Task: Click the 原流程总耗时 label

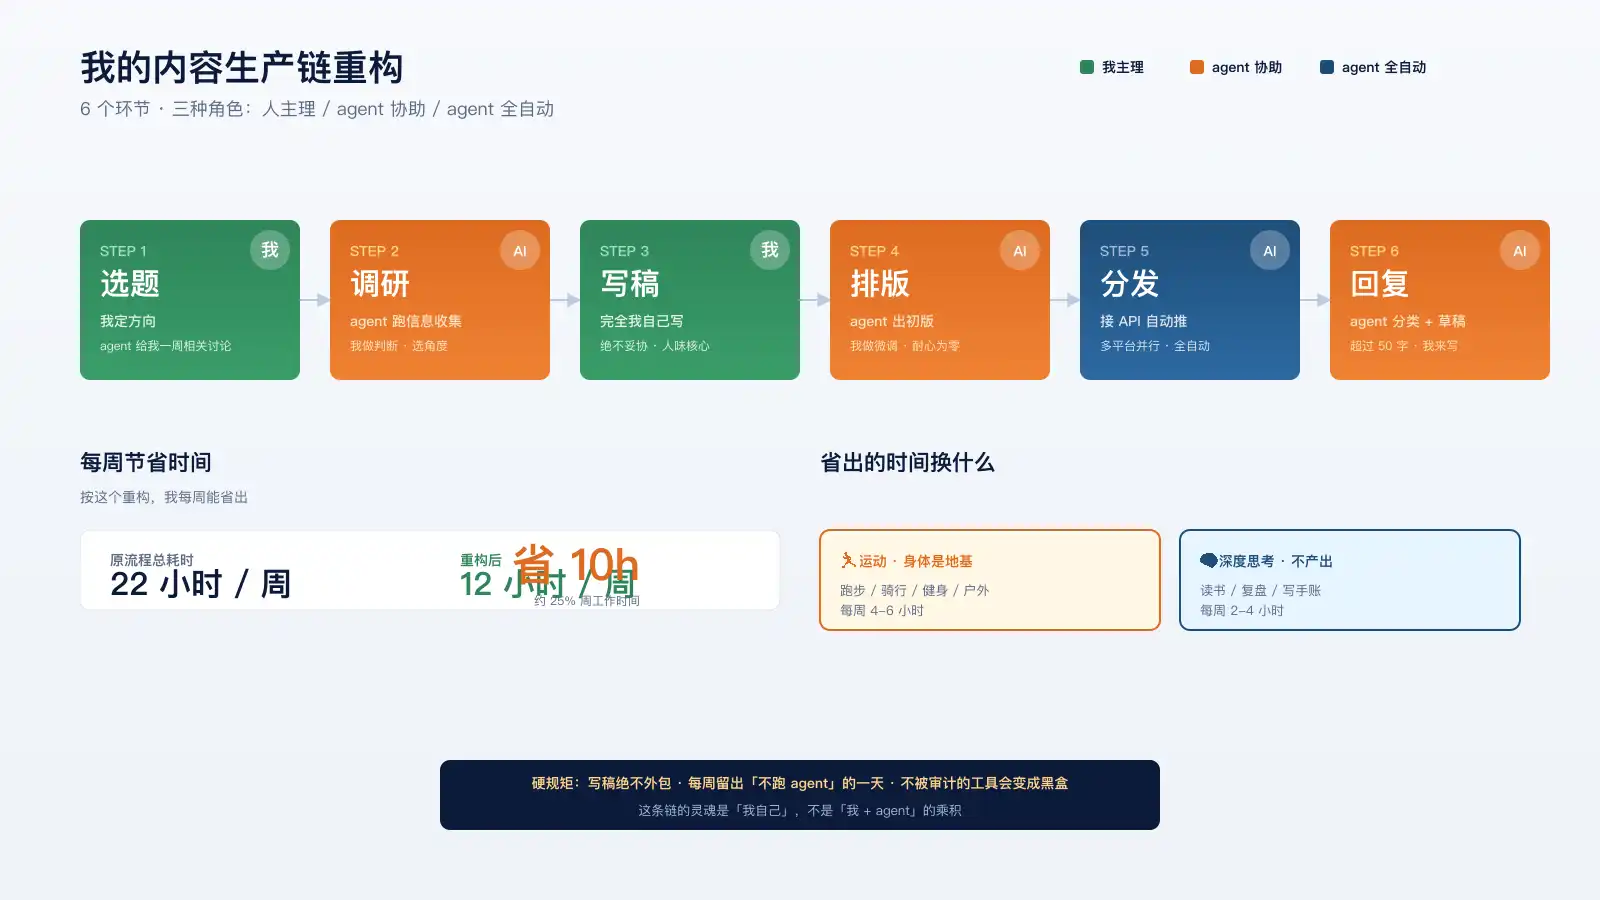Action: (x=152, y=560)
